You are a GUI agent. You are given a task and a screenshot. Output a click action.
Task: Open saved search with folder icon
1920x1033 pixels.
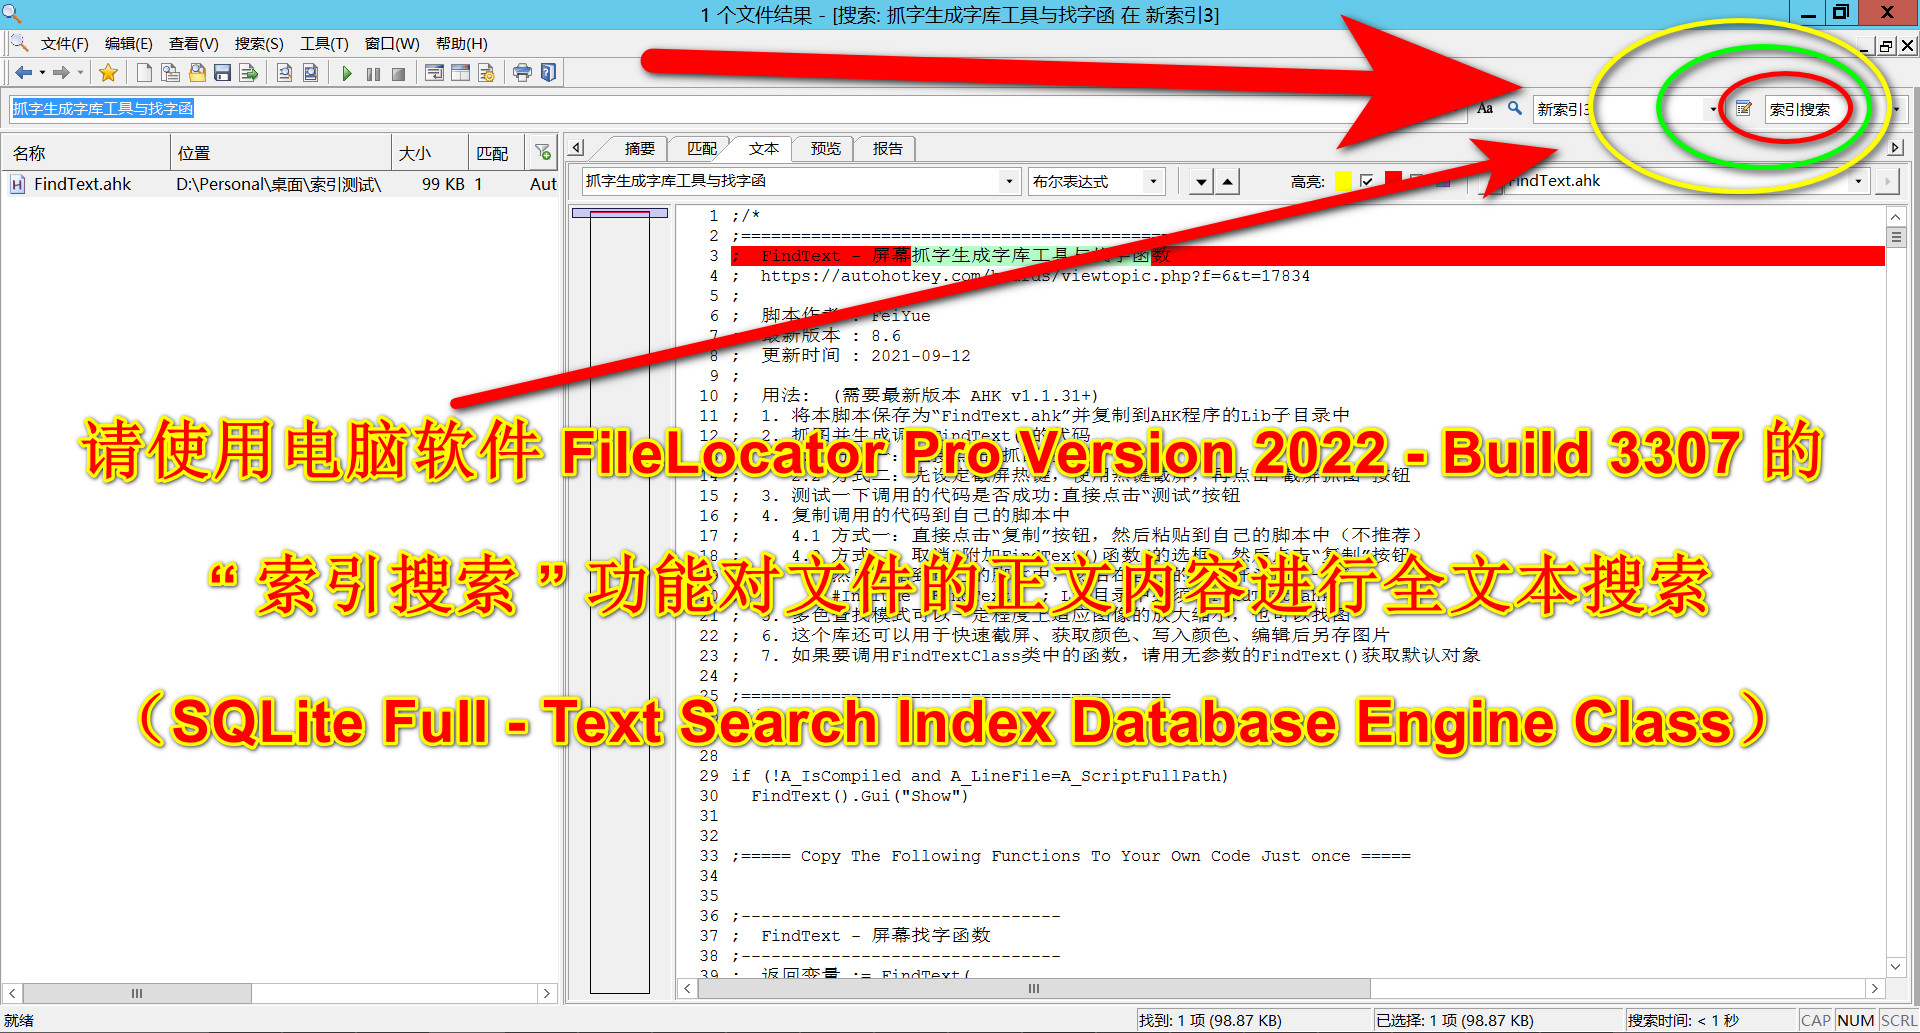point(197,72)
